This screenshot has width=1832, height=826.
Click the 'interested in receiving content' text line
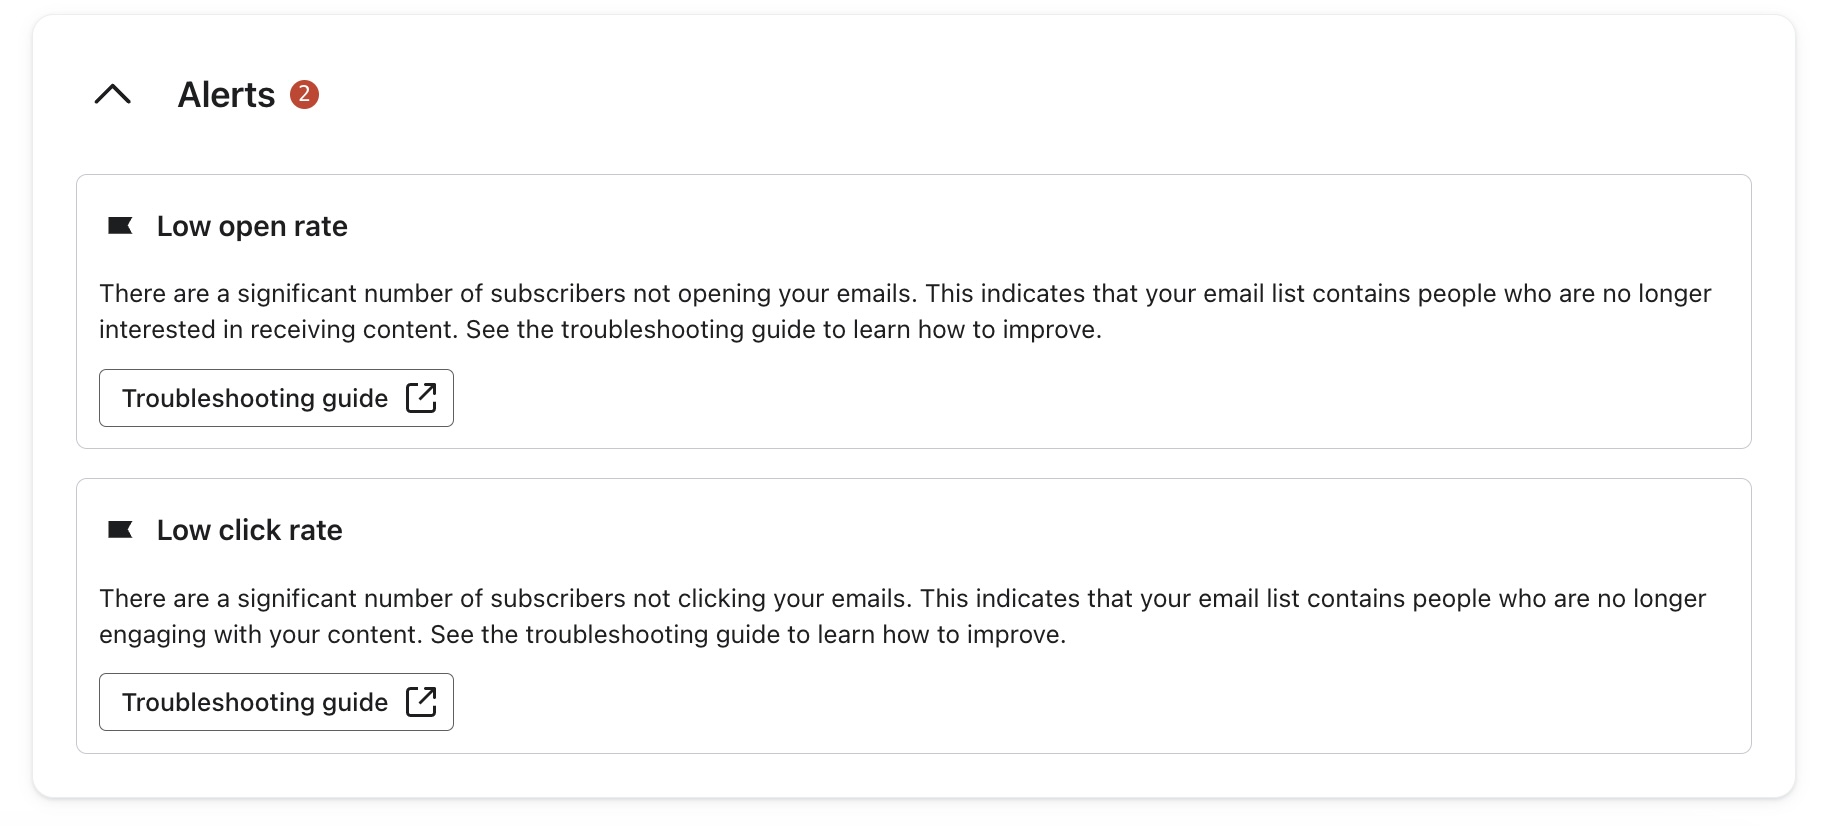tap(280, 330)
